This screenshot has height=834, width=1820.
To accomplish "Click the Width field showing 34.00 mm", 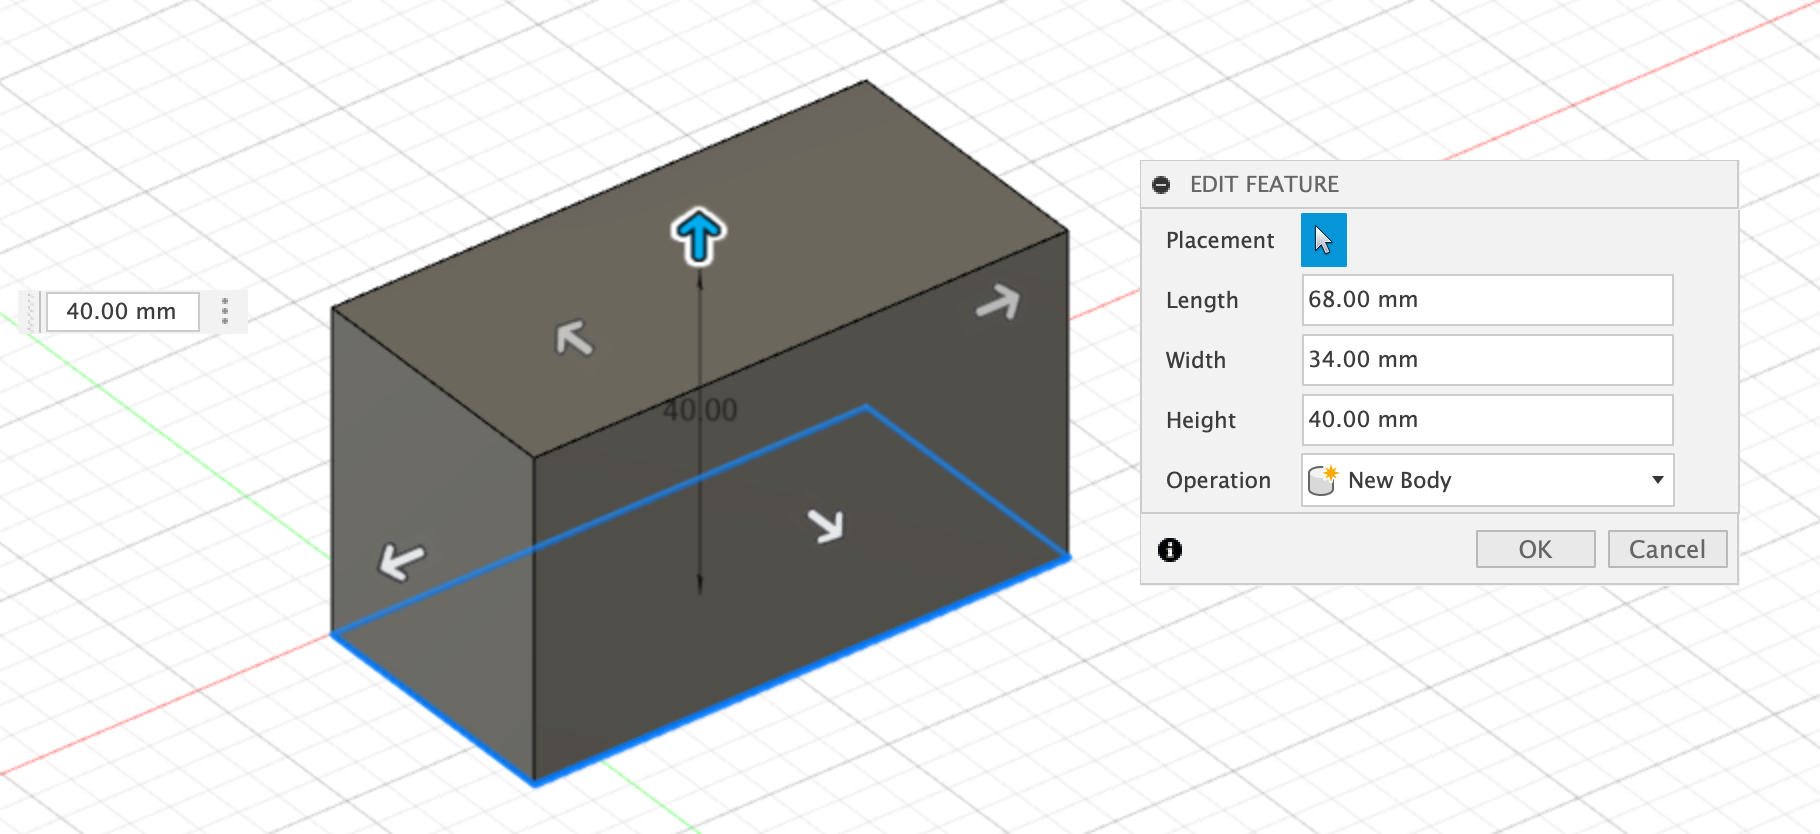I will (1487, 360).
